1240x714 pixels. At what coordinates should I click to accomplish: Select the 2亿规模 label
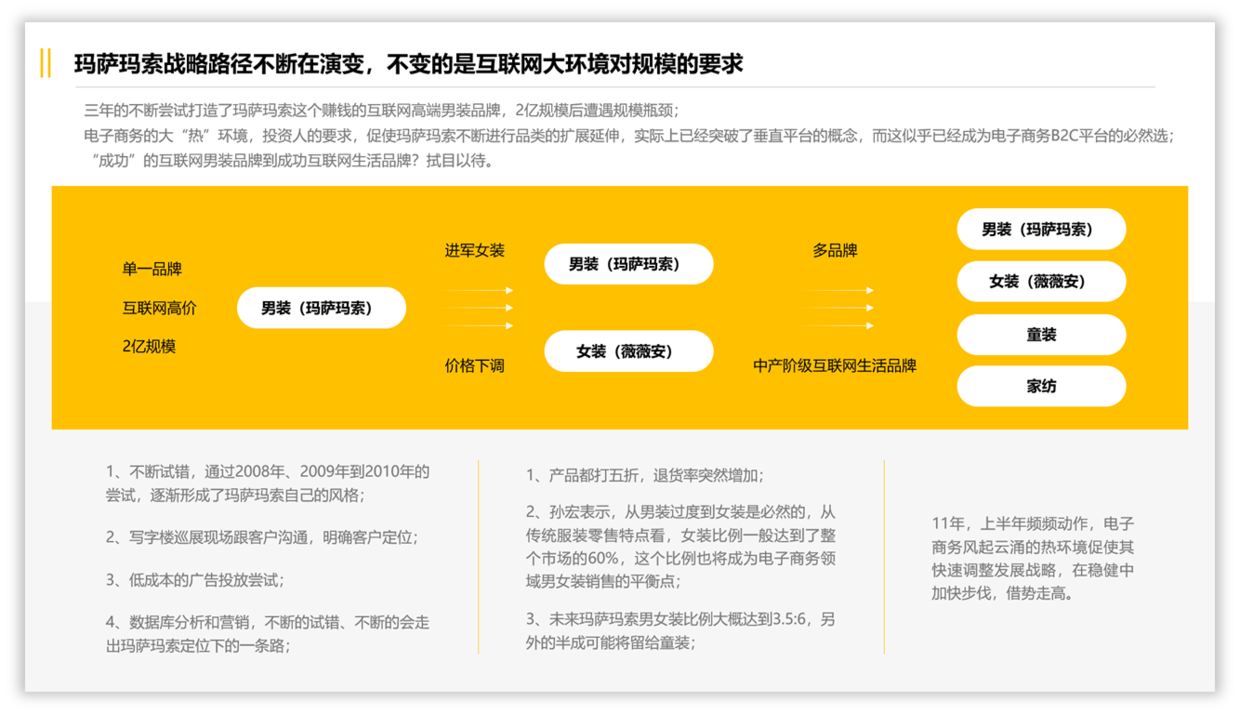(x=149, y=347)
